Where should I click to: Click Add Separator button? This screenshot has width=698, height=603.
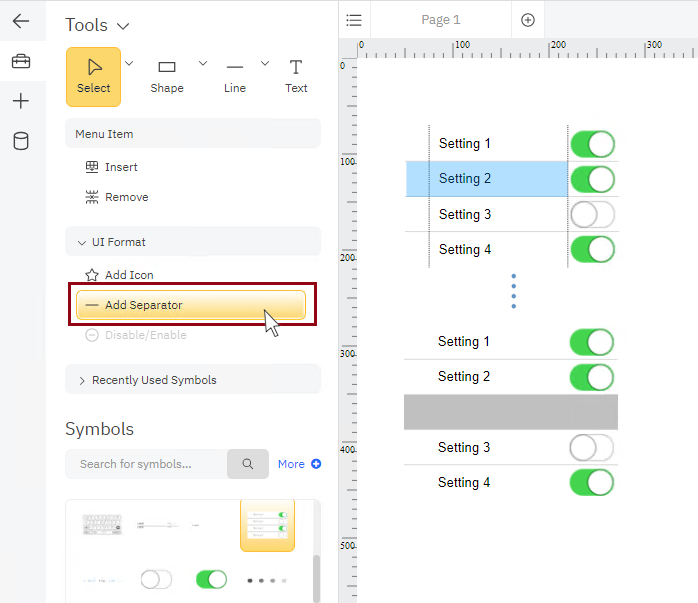point(191,305)
